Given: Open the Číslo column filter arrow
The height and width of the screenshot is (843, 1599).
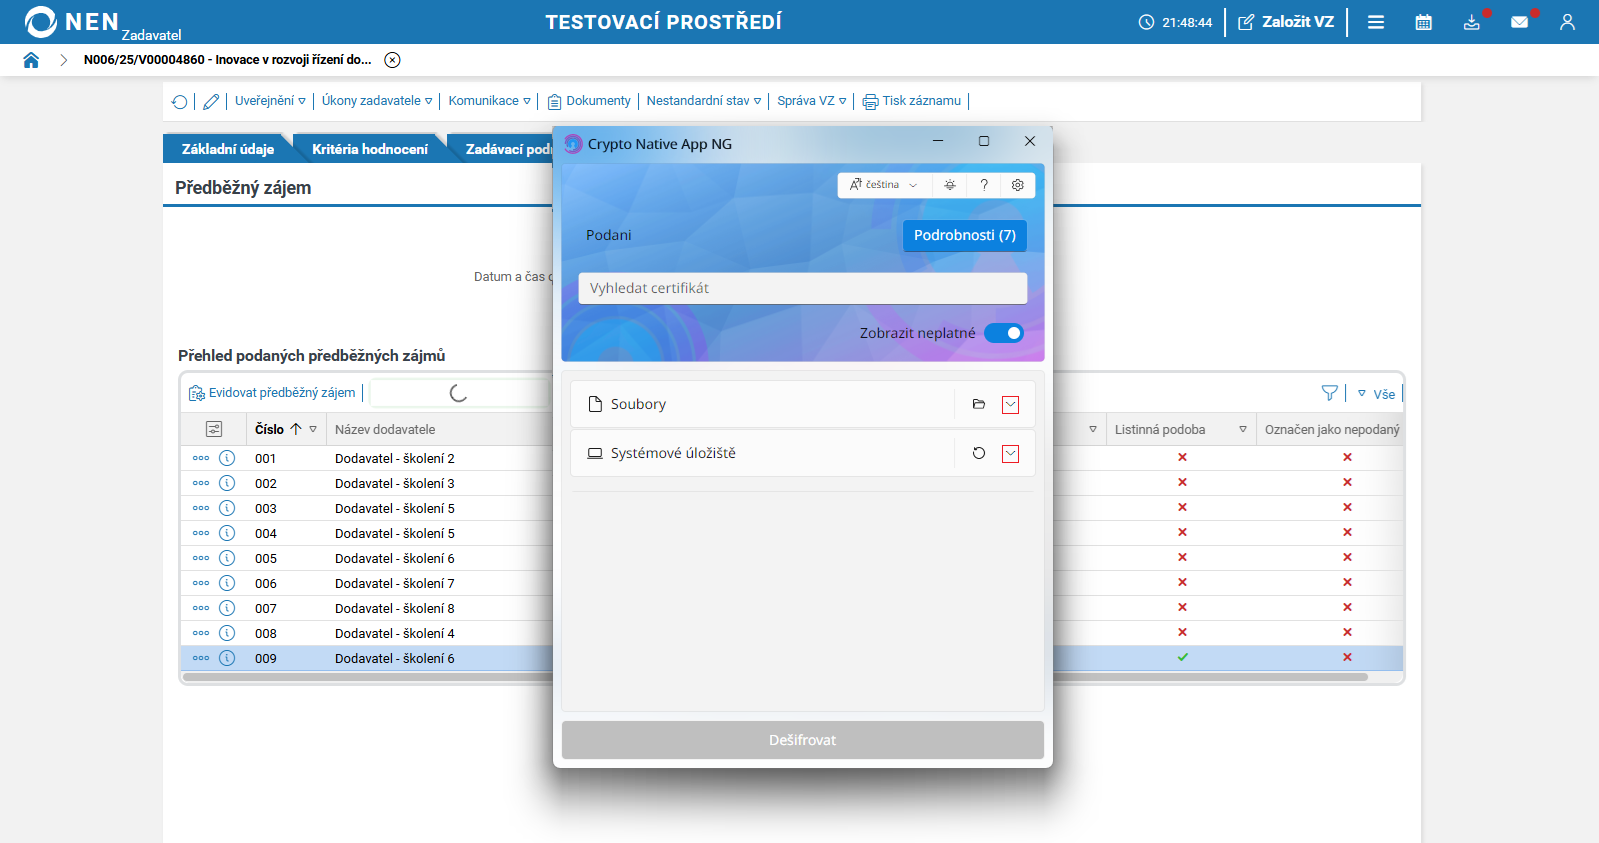Looking at the screenshot, I should coord(313,429).
